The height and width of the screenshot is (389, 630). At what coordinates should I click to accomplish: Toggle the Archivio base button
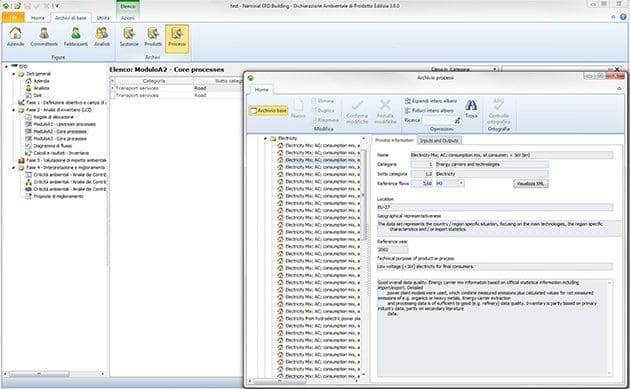pos(268,110)
